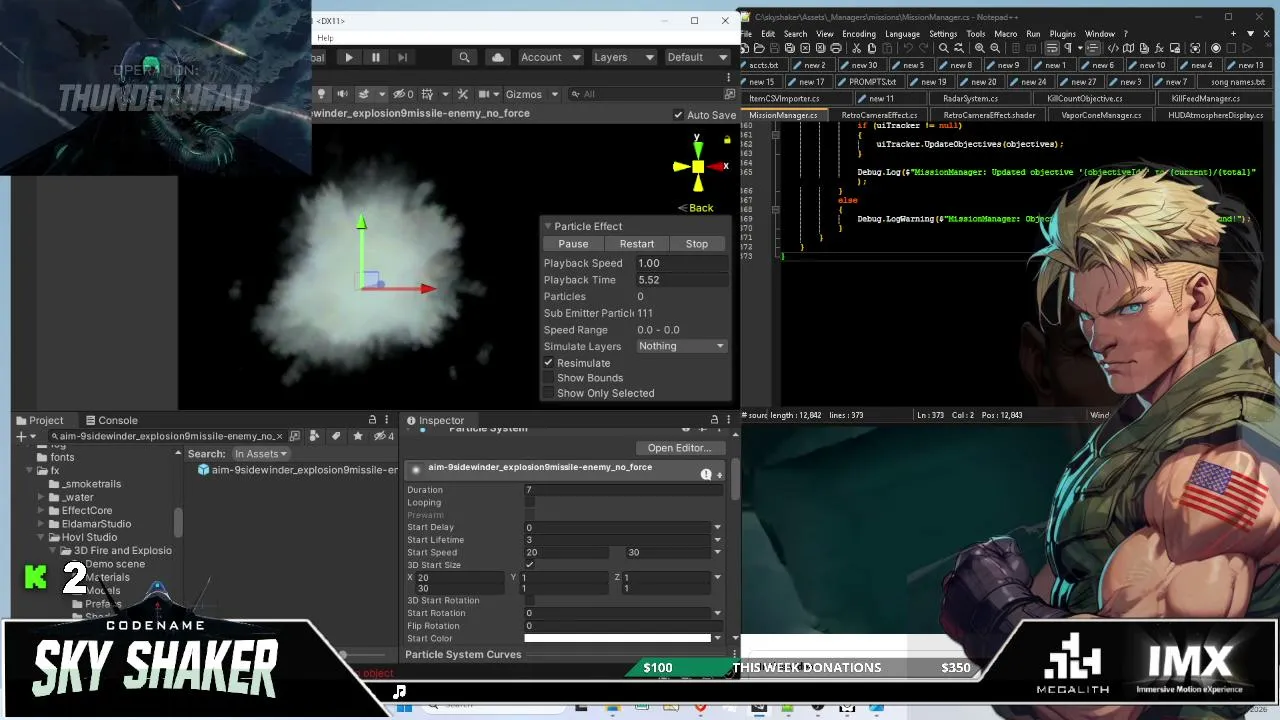Restart the particle effect
The image size is (1280, 720).
[636, 244]
